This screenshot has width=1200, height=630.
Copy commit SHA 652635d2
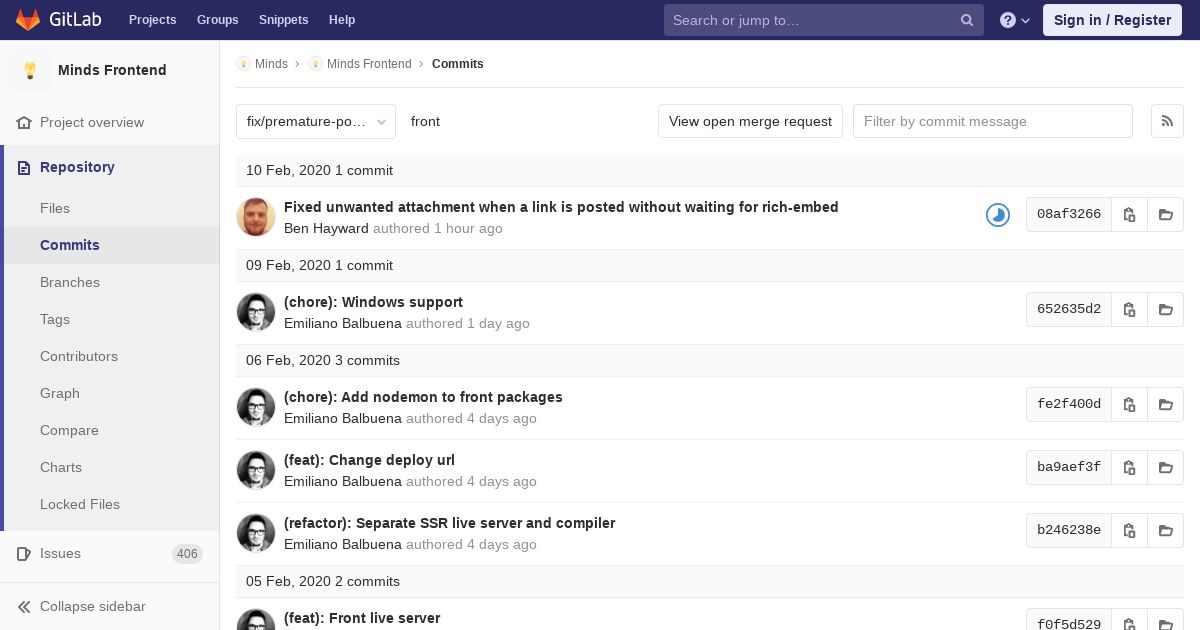[1129, 309]
